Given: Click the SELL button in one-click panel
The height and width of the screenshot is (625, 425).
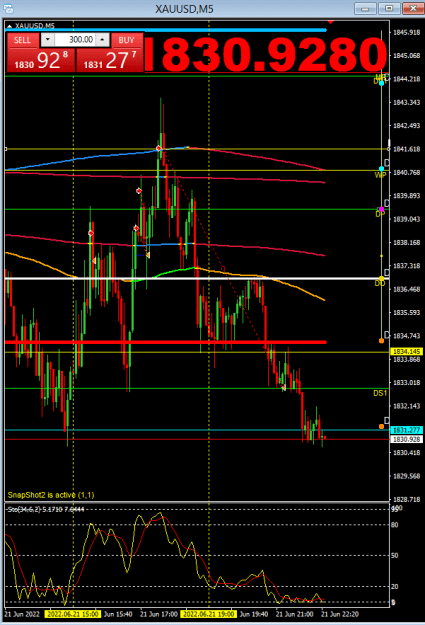Looking at the screenshot, I should point(23,40).
